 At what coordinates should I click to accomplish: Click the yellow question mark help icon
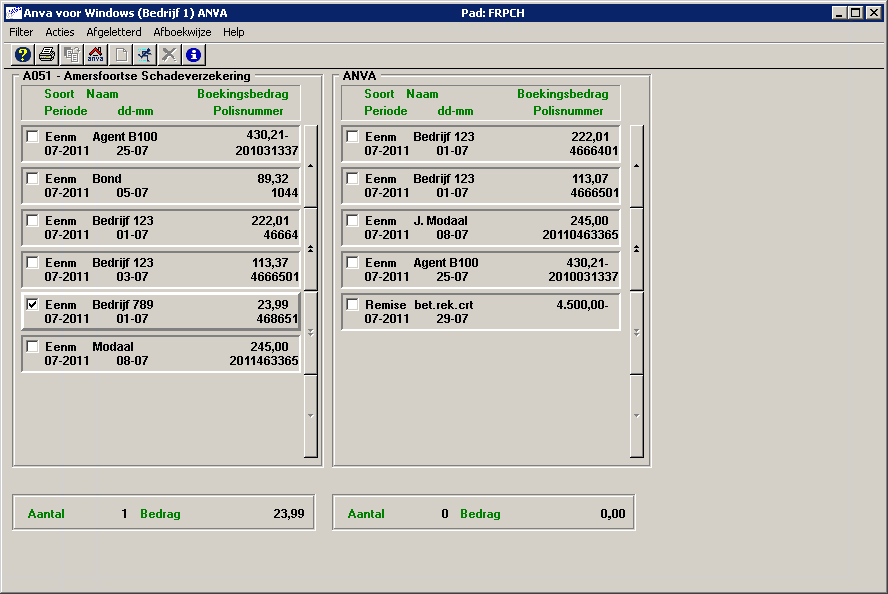(x=22, y=55)
